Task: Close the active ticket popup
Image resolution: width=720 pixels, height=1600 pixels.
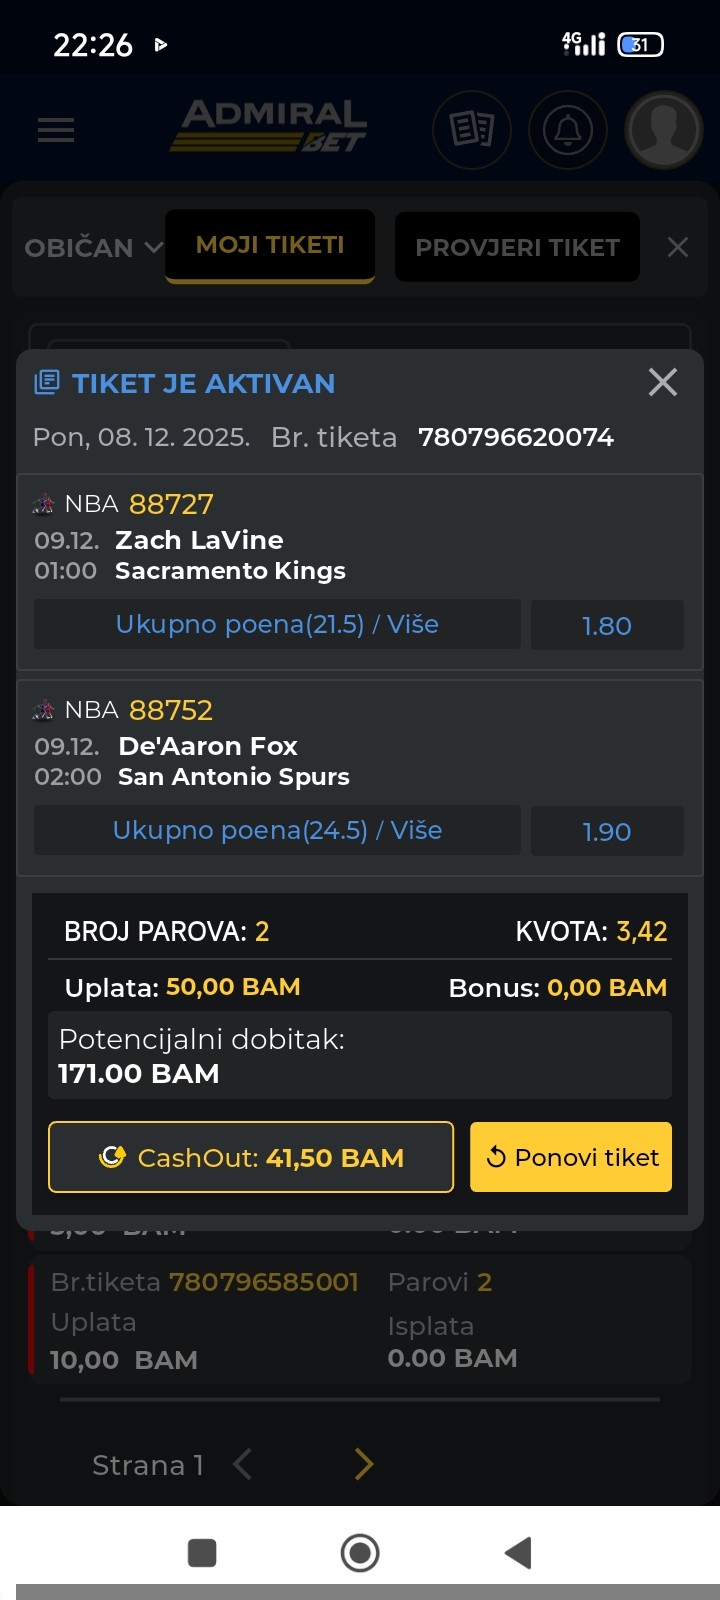Action: (663, 382)
